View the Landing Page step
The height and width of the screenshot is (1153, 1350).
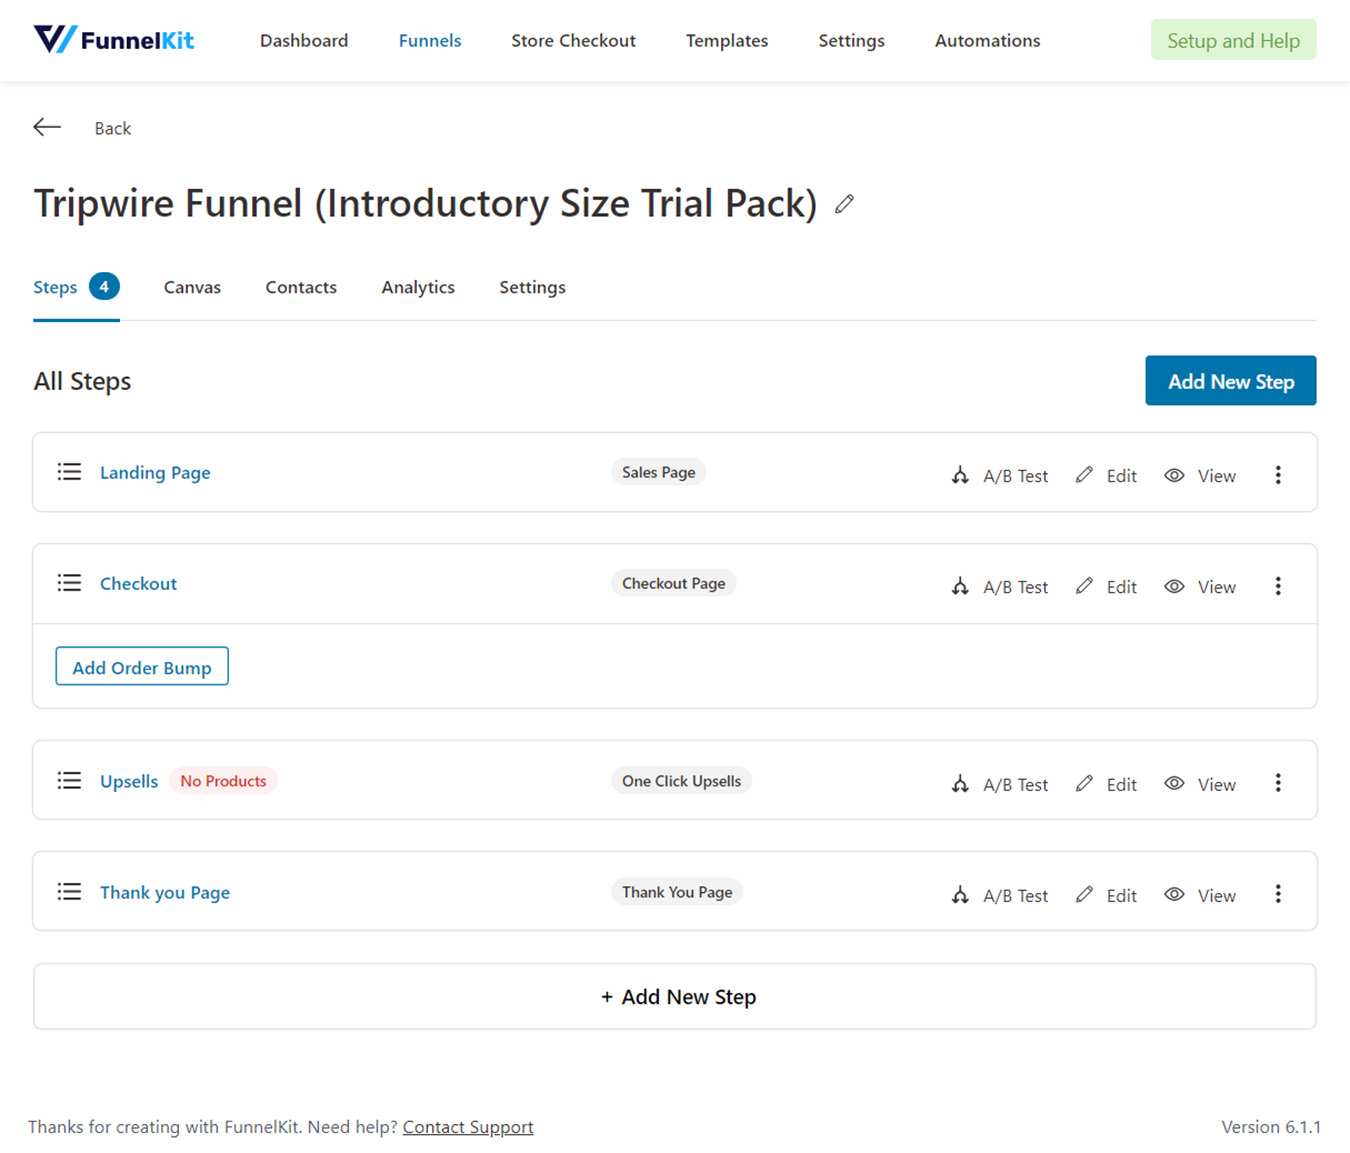point(1200,476)
